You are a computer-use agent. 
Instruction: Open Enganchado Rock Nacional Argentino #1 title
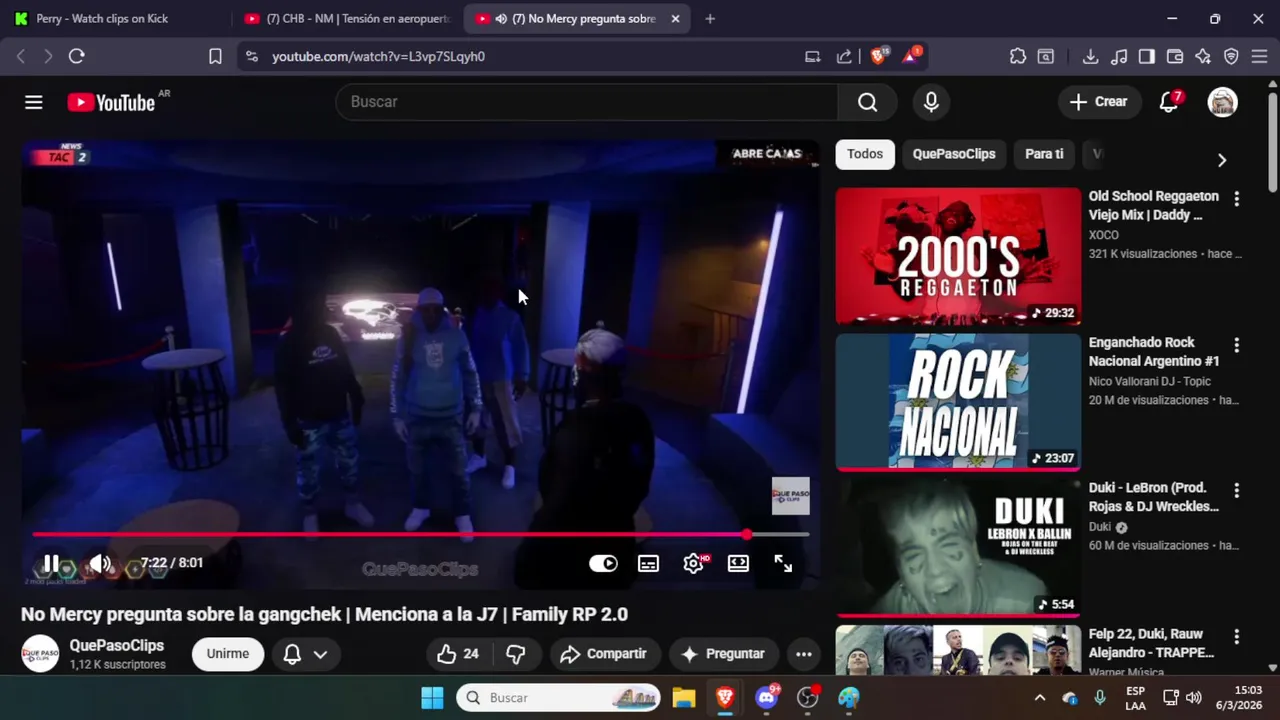[1154, 351]
